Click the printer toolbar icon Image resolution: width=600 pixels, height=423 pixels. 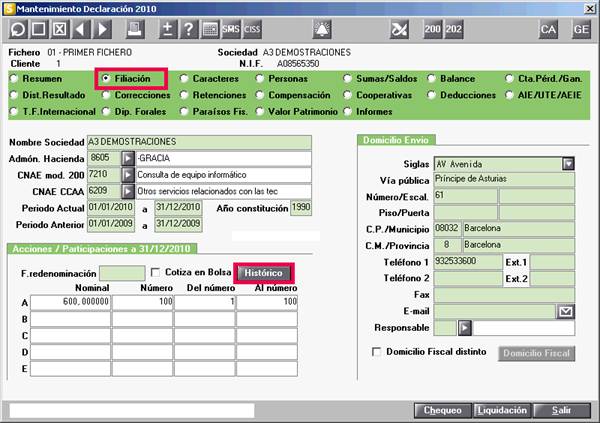pyautogui.click(x=135, y=29)
